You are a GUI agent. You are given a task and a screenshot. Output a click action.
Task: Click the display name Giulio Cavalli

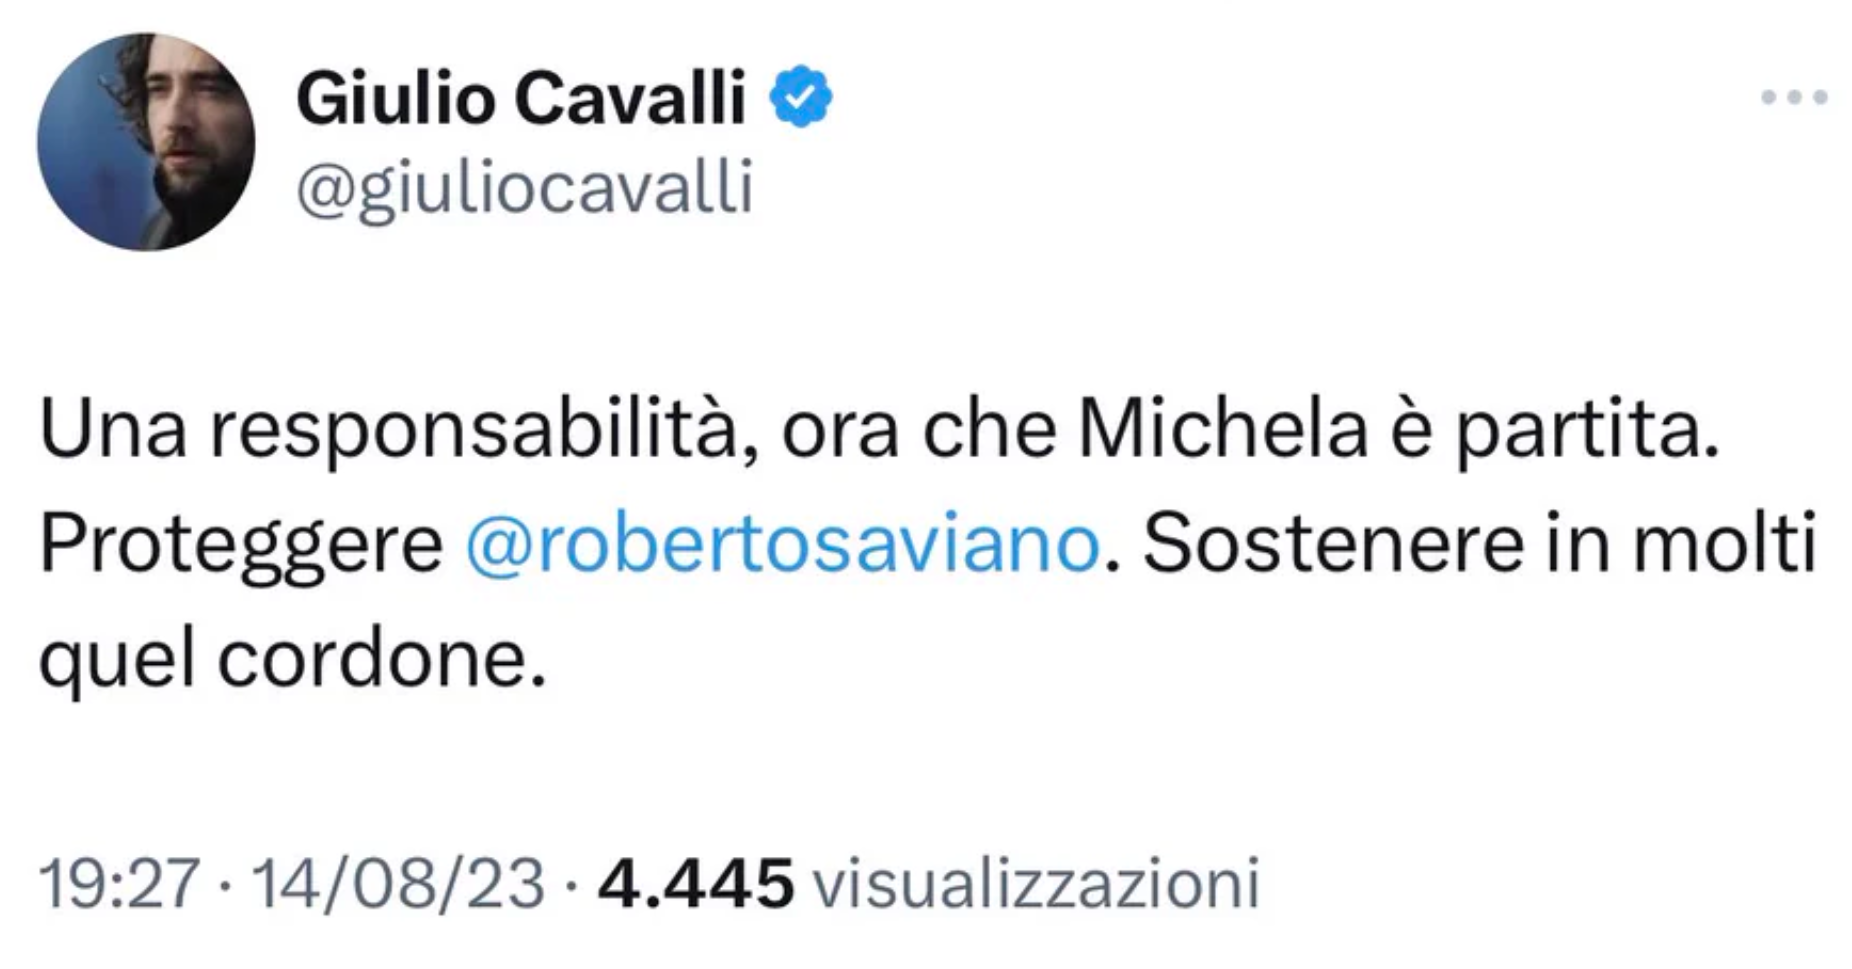tap(521, 99)
